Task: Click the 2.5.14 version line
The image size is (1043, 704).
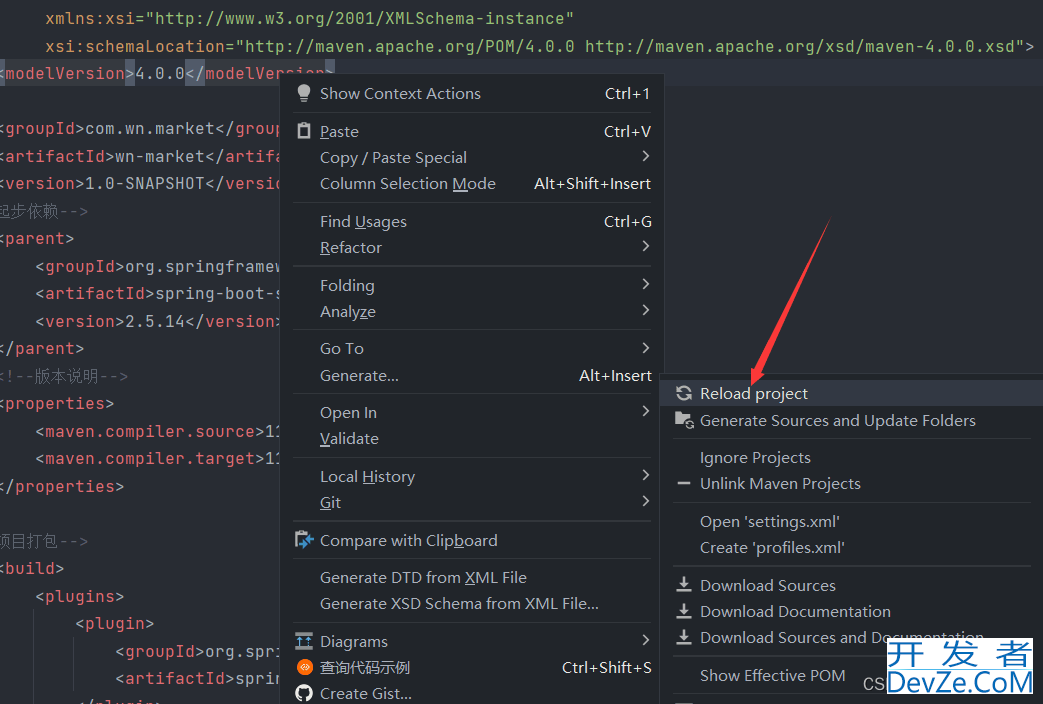Action: click(158, 321)
